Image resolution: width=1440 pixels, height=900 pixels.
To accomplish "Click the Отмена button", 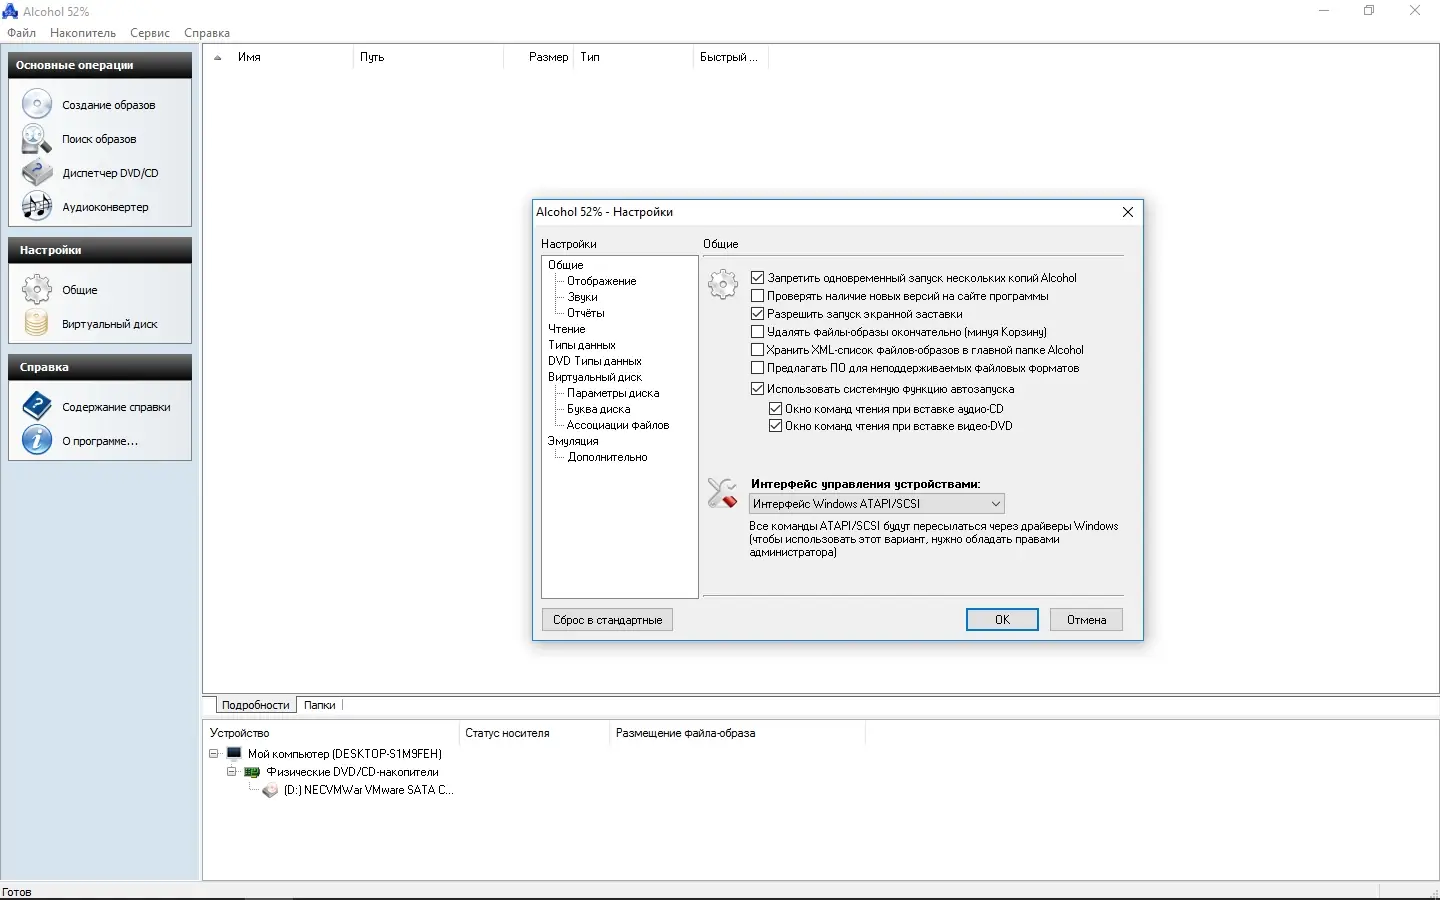I will click(1086, 620).
